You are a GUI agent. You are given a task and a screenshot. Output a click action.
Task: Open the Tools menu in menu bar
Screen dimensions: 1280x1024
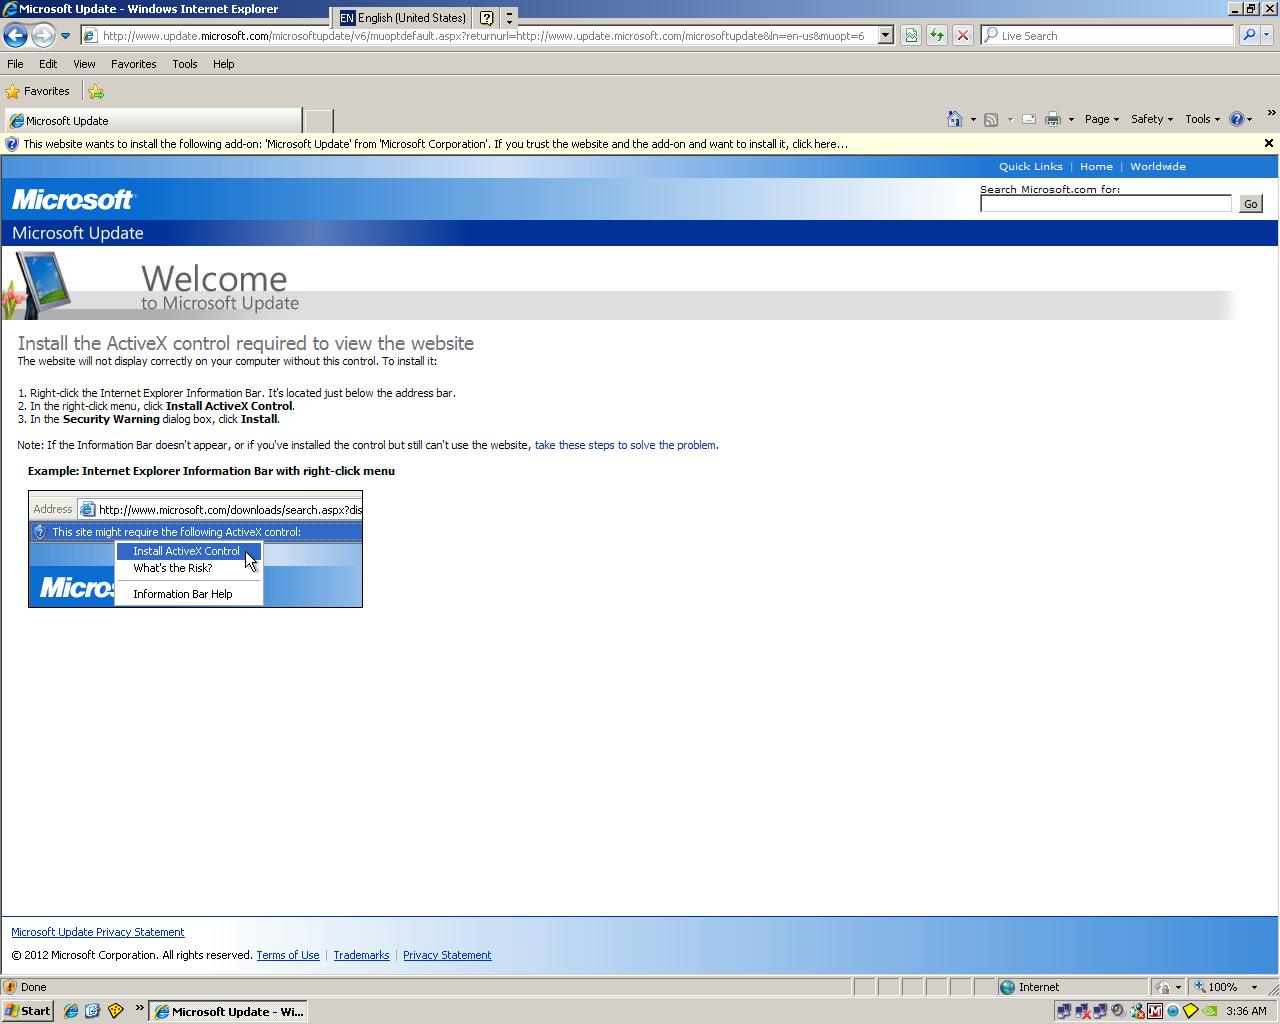click(x=185, y=64)
